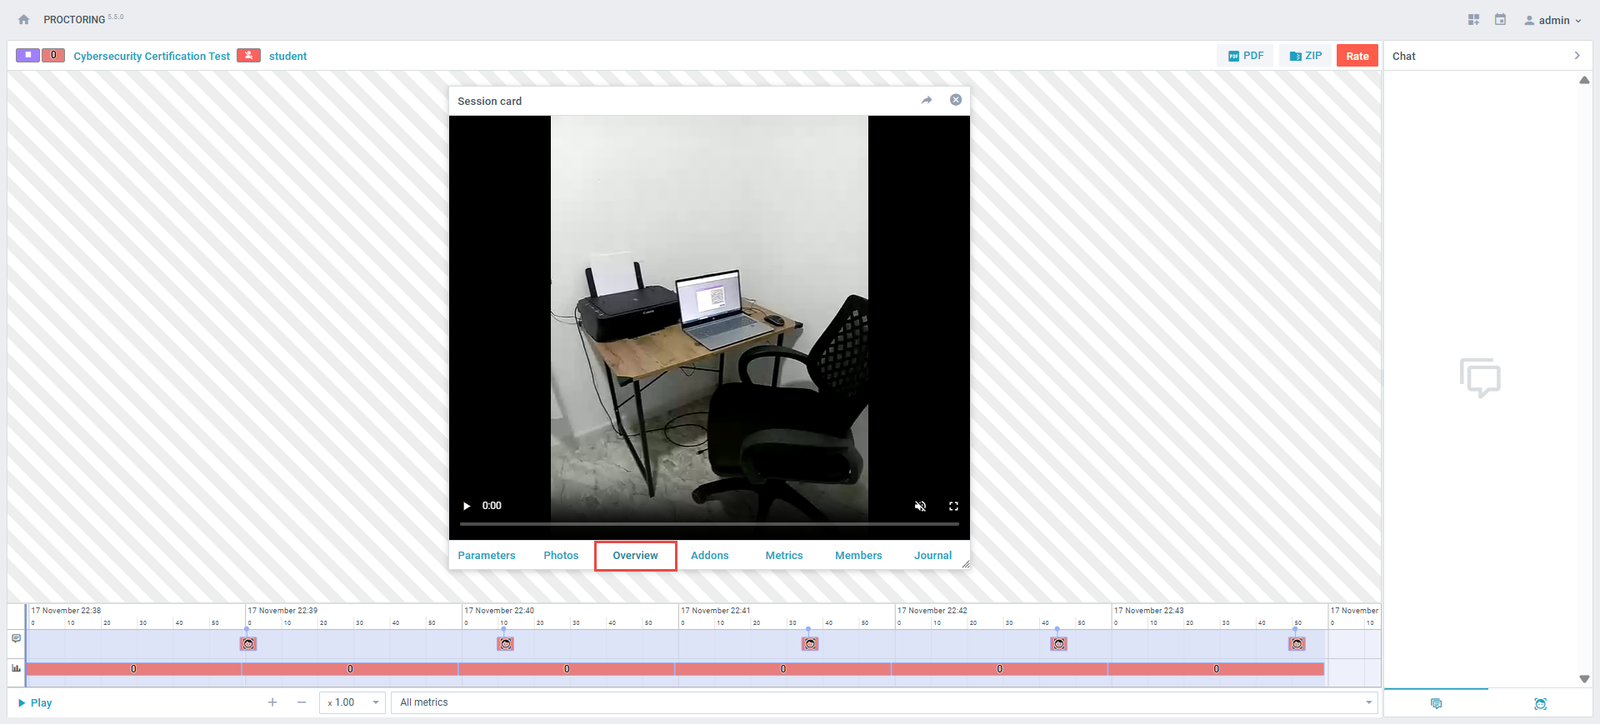Select the face marker at 22:42

click(x=1058, y=644)
